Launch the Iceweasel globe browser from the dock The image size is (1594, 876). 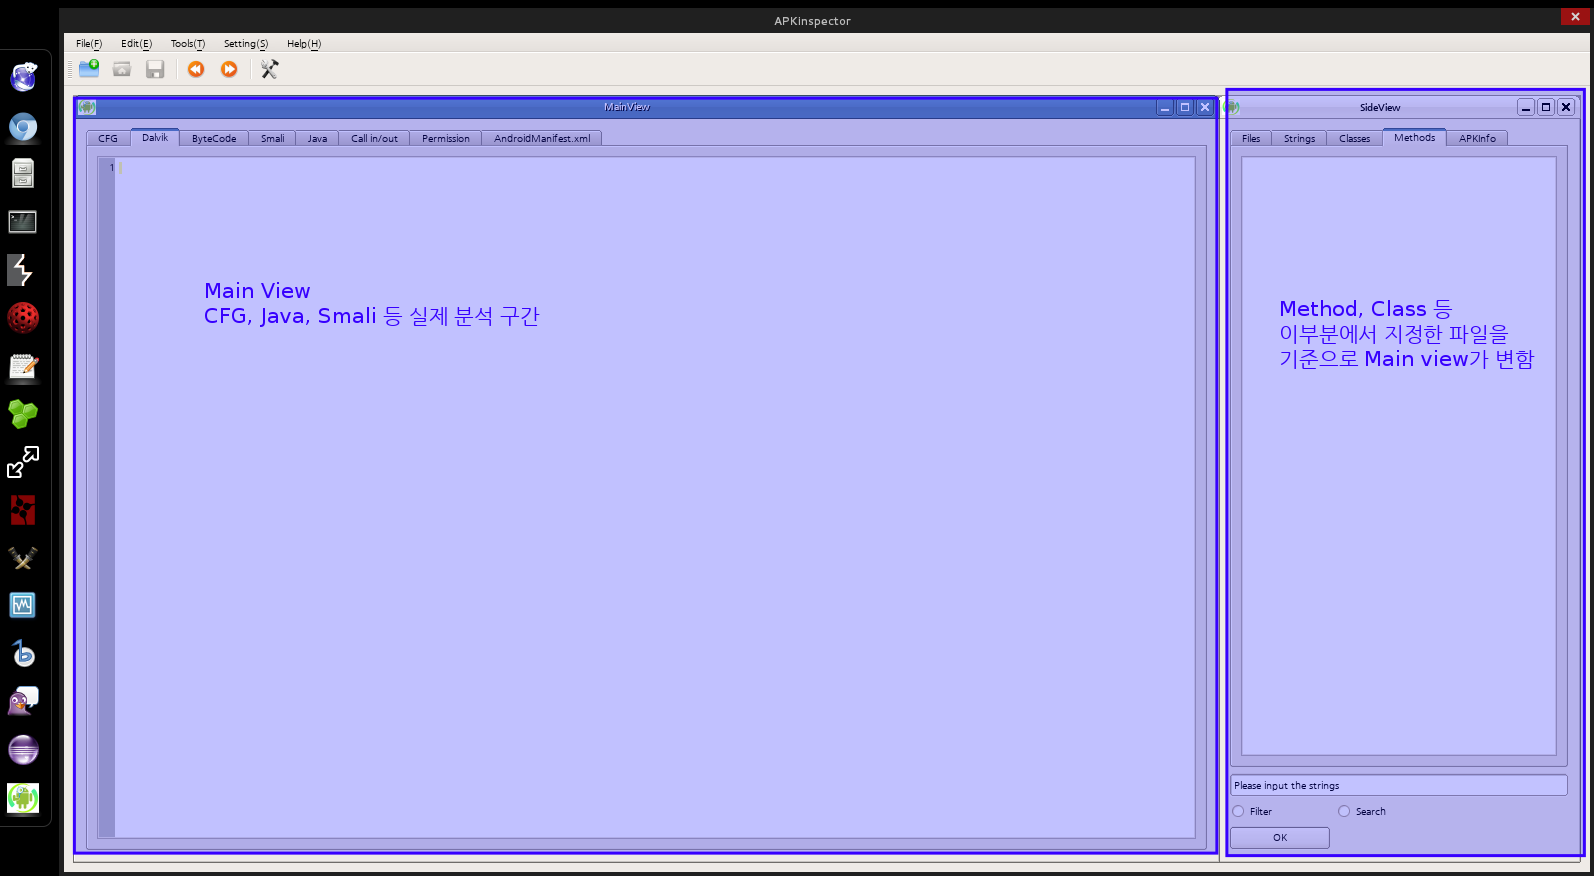pos(23,77)
